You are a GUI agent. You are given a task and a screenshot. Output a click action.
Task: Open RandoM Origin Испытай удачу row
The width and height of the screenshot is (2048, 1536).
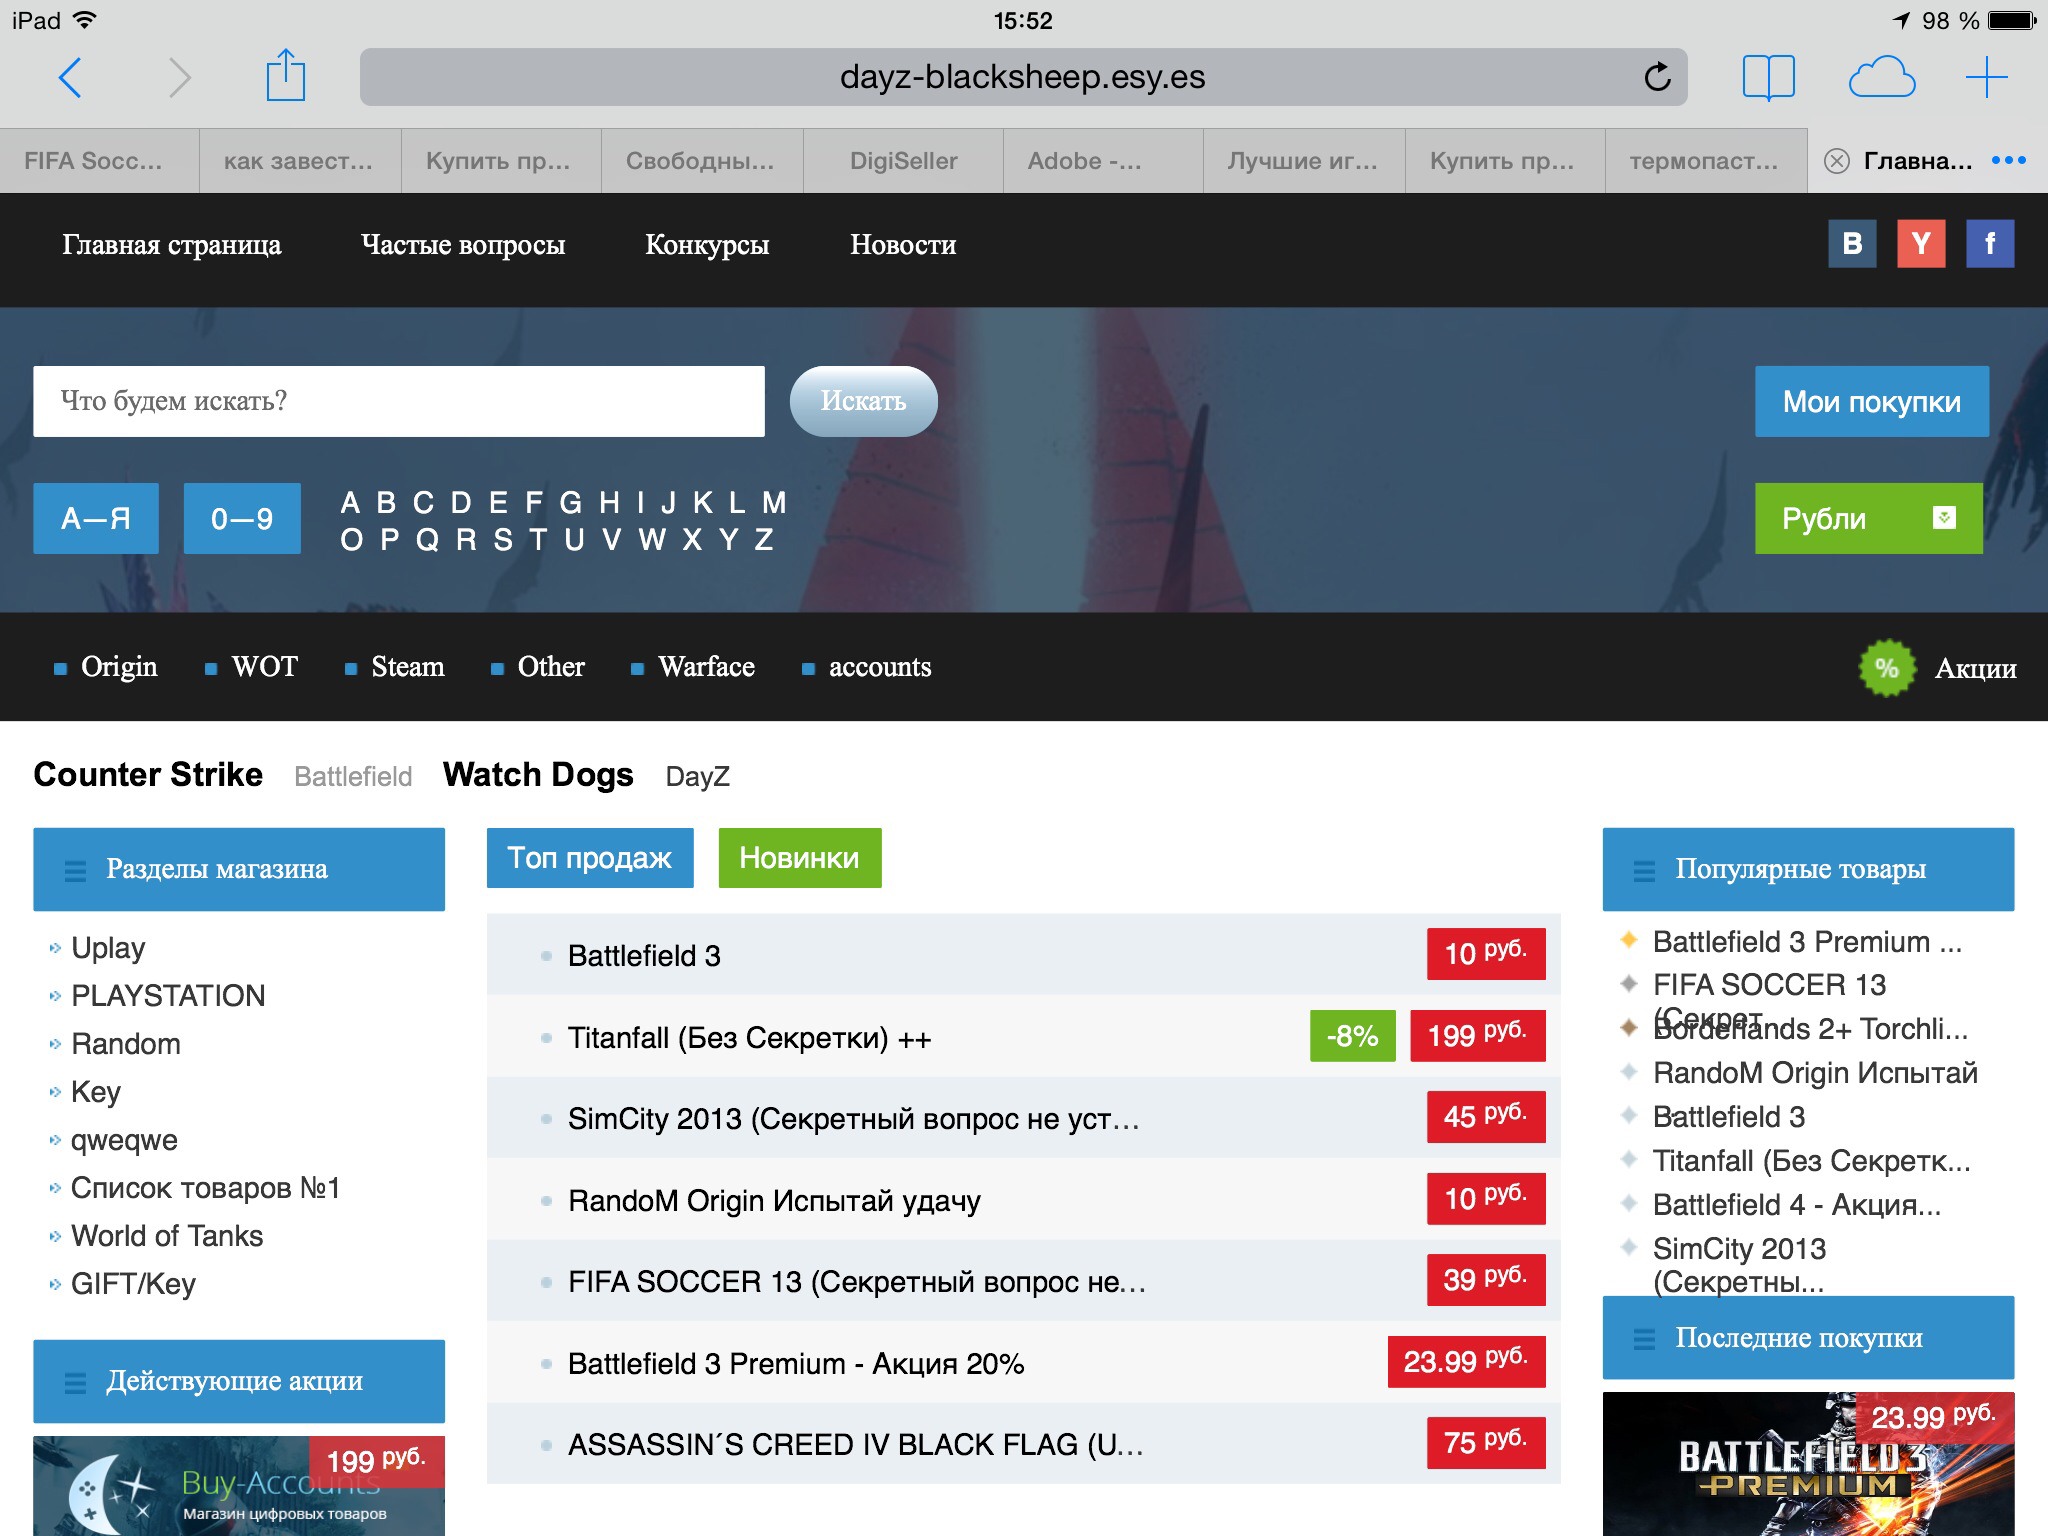coord(1023,1200)
